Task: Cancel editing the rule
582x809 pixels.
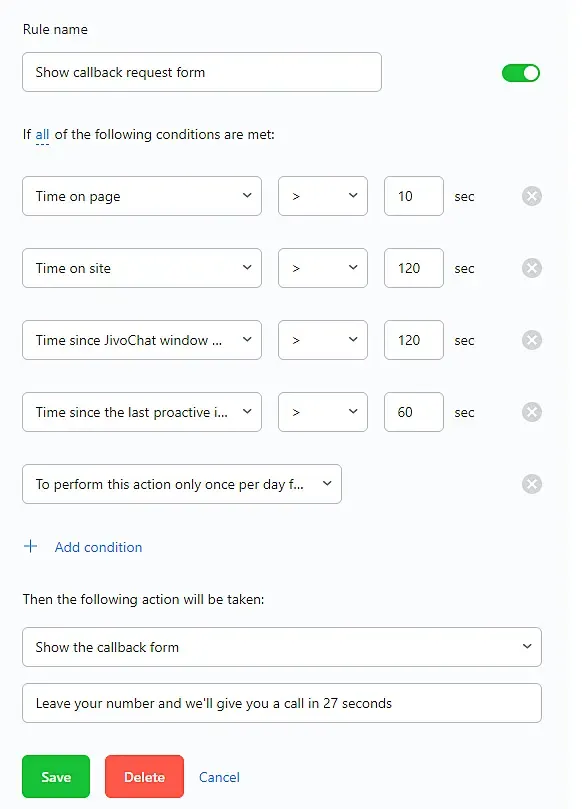Action: tap(219, 777)
